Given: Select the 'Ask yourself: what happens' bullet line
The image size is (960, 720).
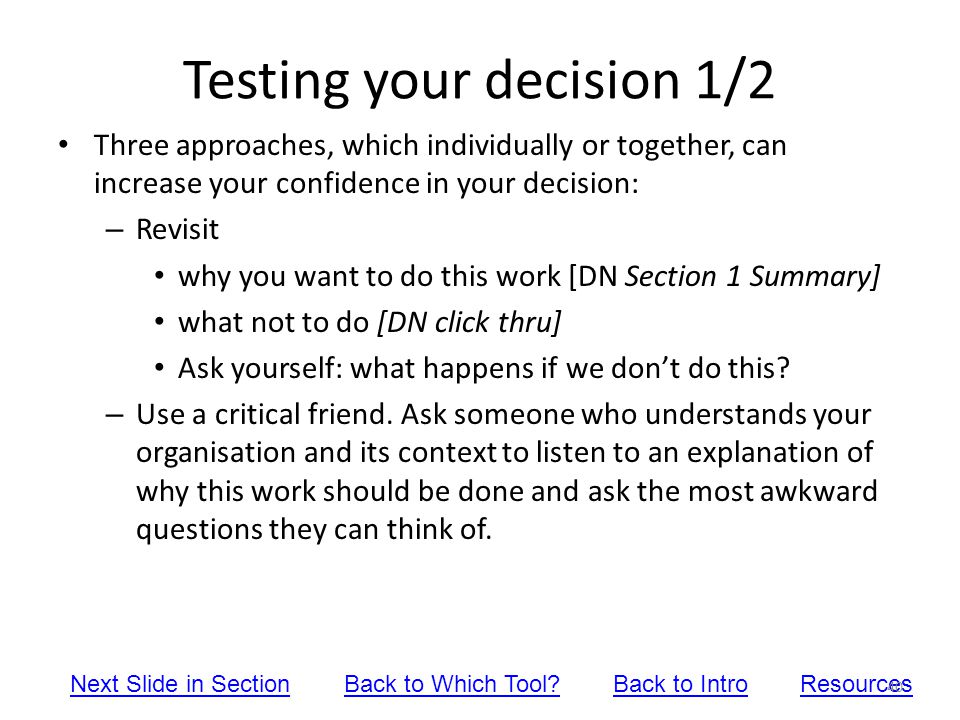Looking at the screenshot, I should [x=484, y=369].
